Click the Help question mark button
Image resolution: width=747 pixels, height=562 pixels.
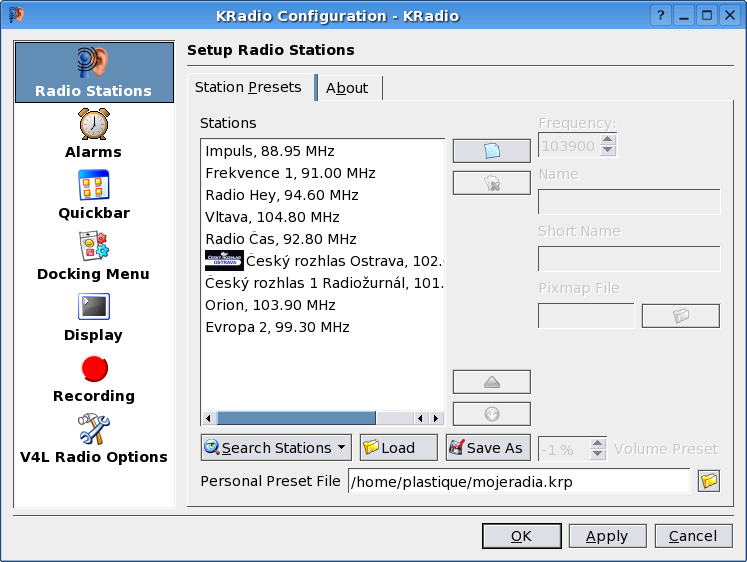coord(661,15)
